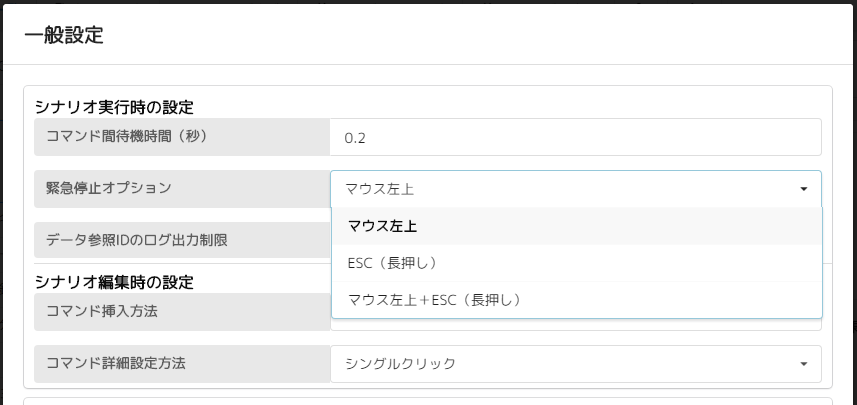Click the caret arrow beside シングルクリック
Image resolution: width=857 pixels, height=405 pixels.
point(803,364)
